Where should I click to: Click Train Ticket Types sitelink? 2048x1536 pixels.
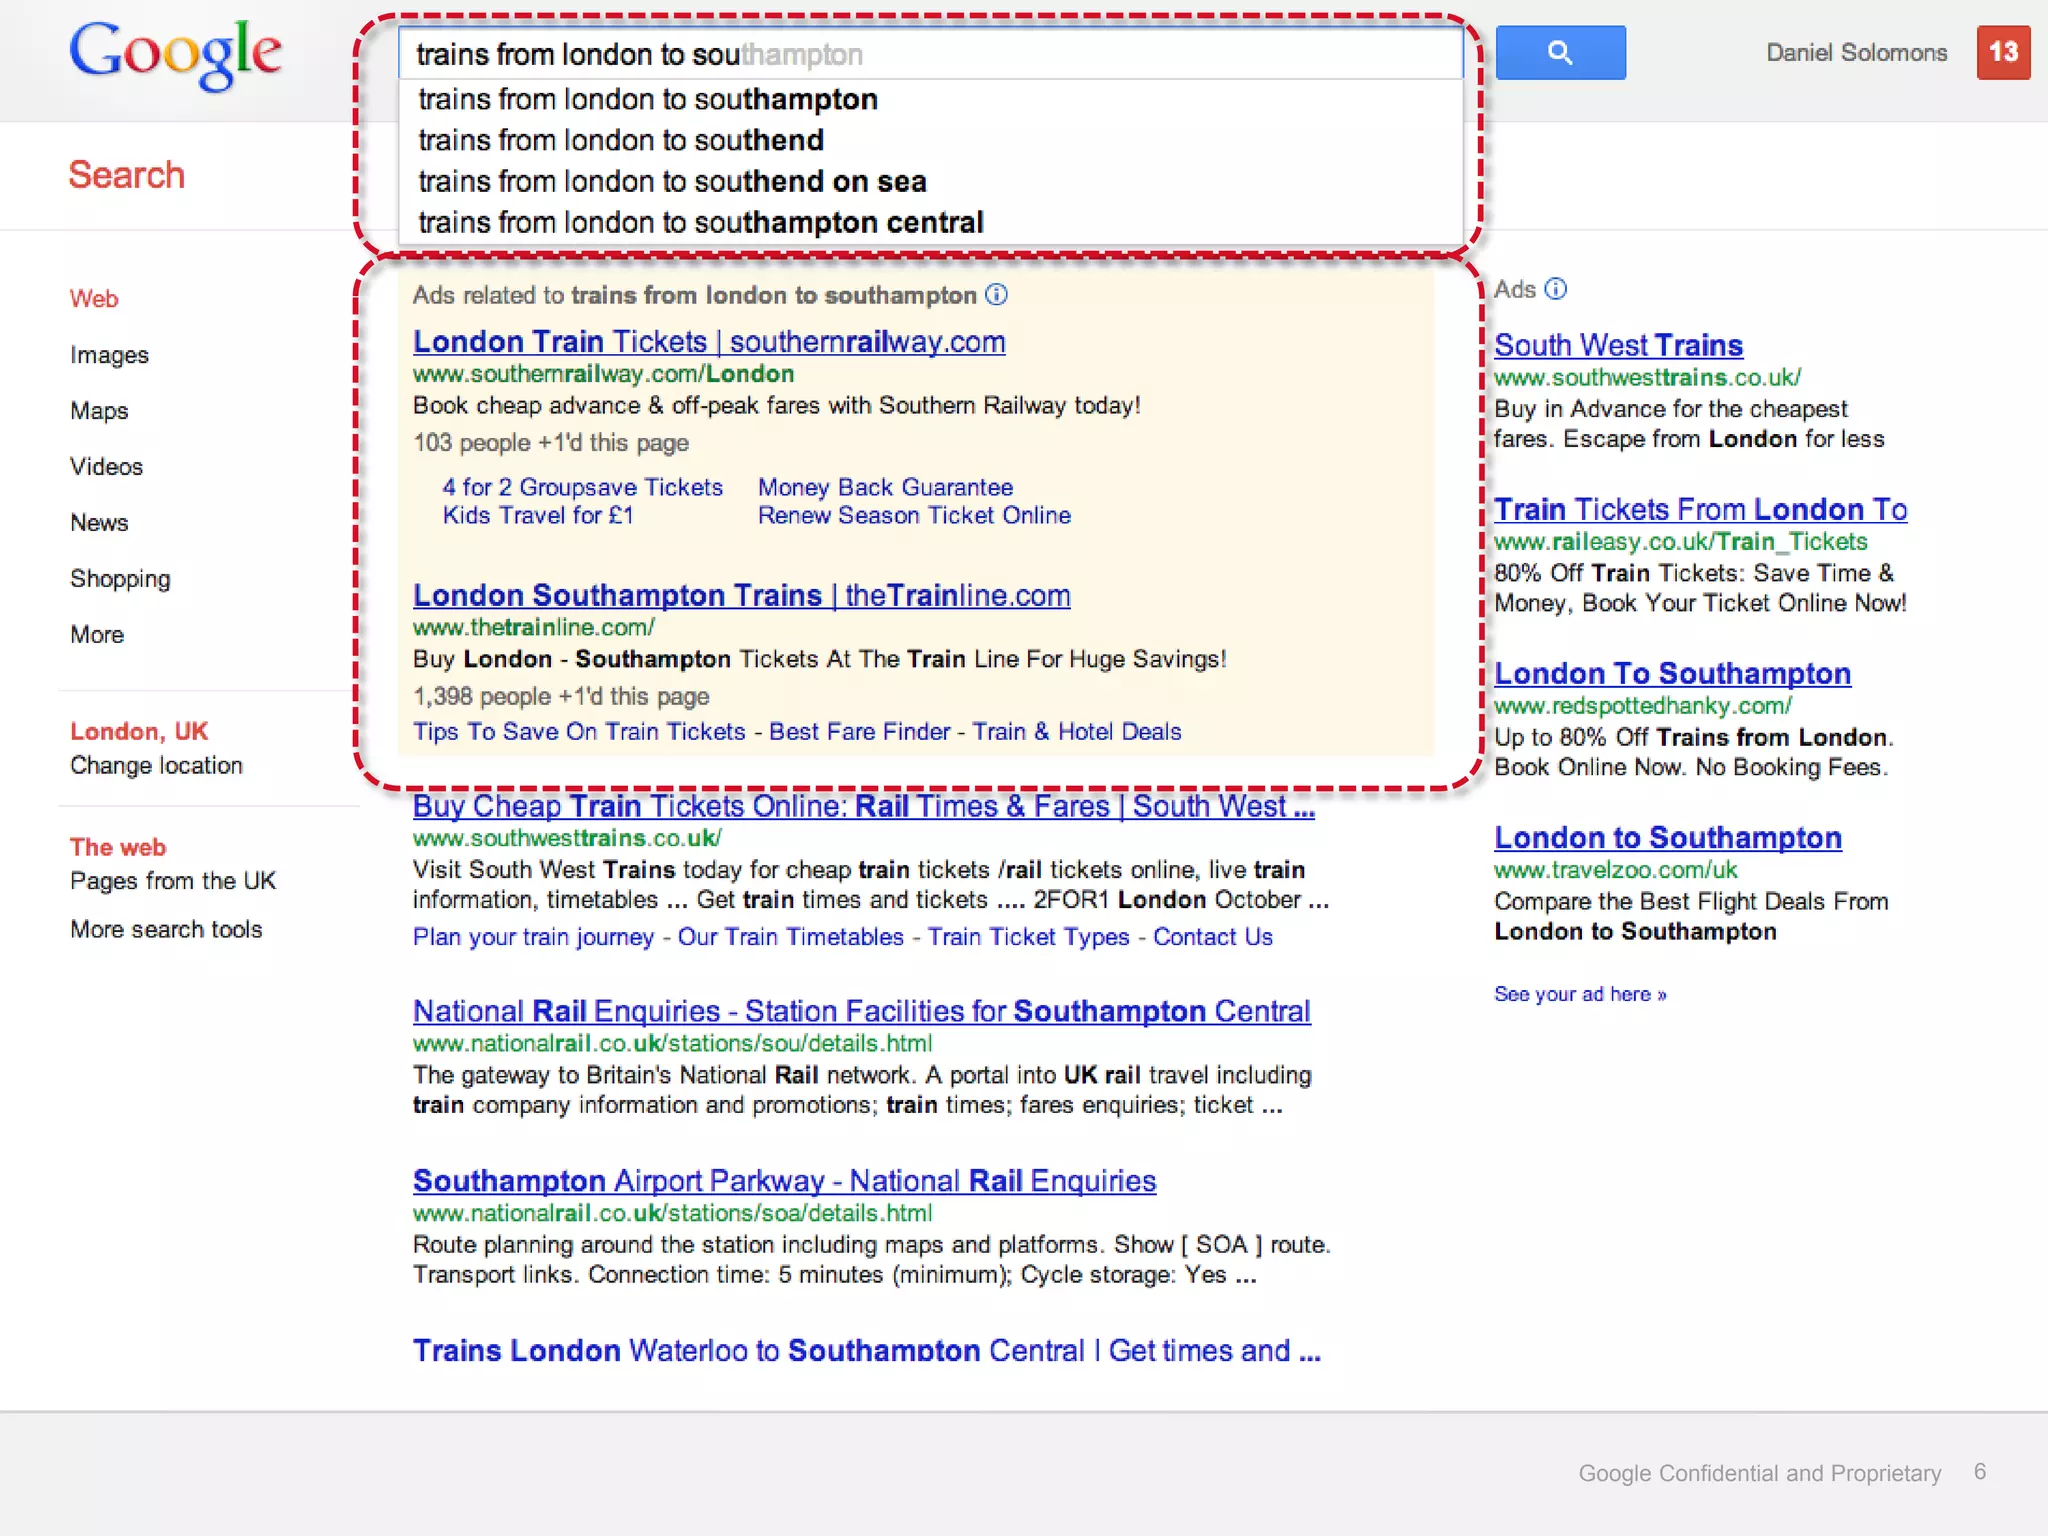point(1028,937)
